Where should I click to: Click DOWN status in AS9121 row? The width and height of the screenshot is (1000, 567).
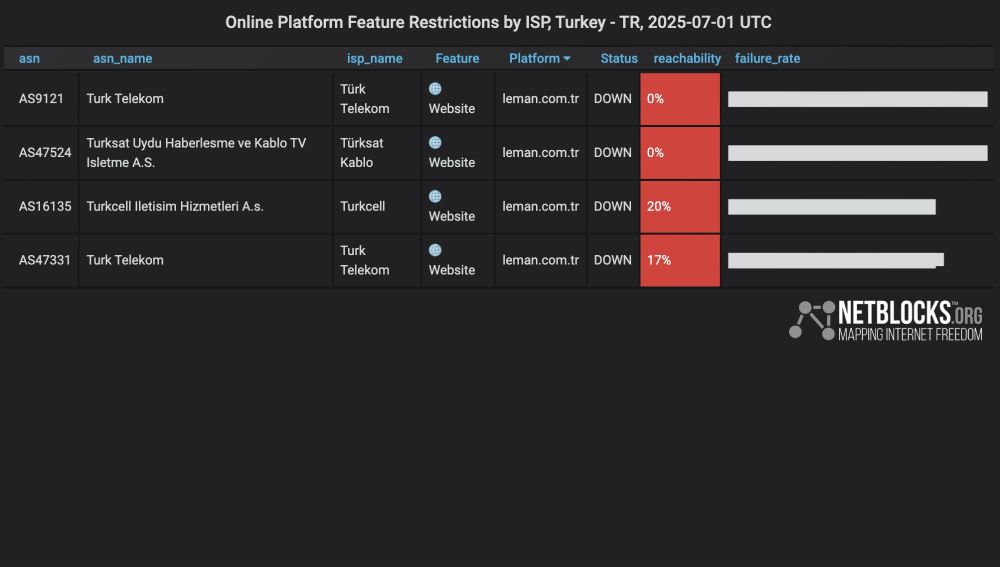point(613,99)
